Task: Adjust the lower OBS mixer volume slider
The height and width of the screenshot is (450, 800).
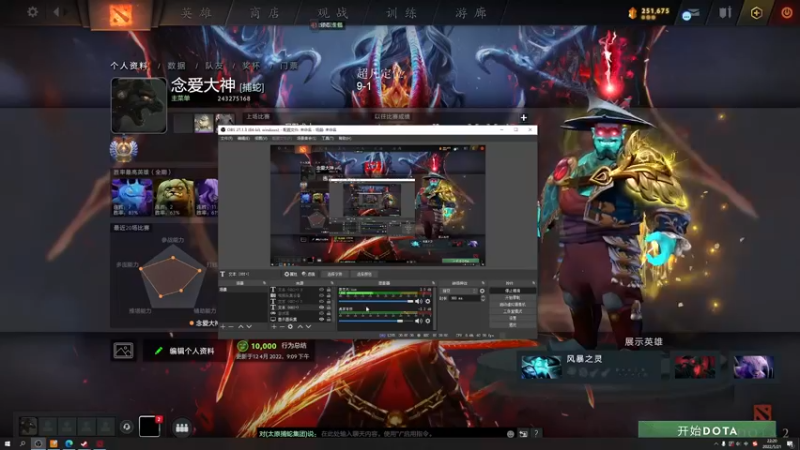Action: (376, 321)
